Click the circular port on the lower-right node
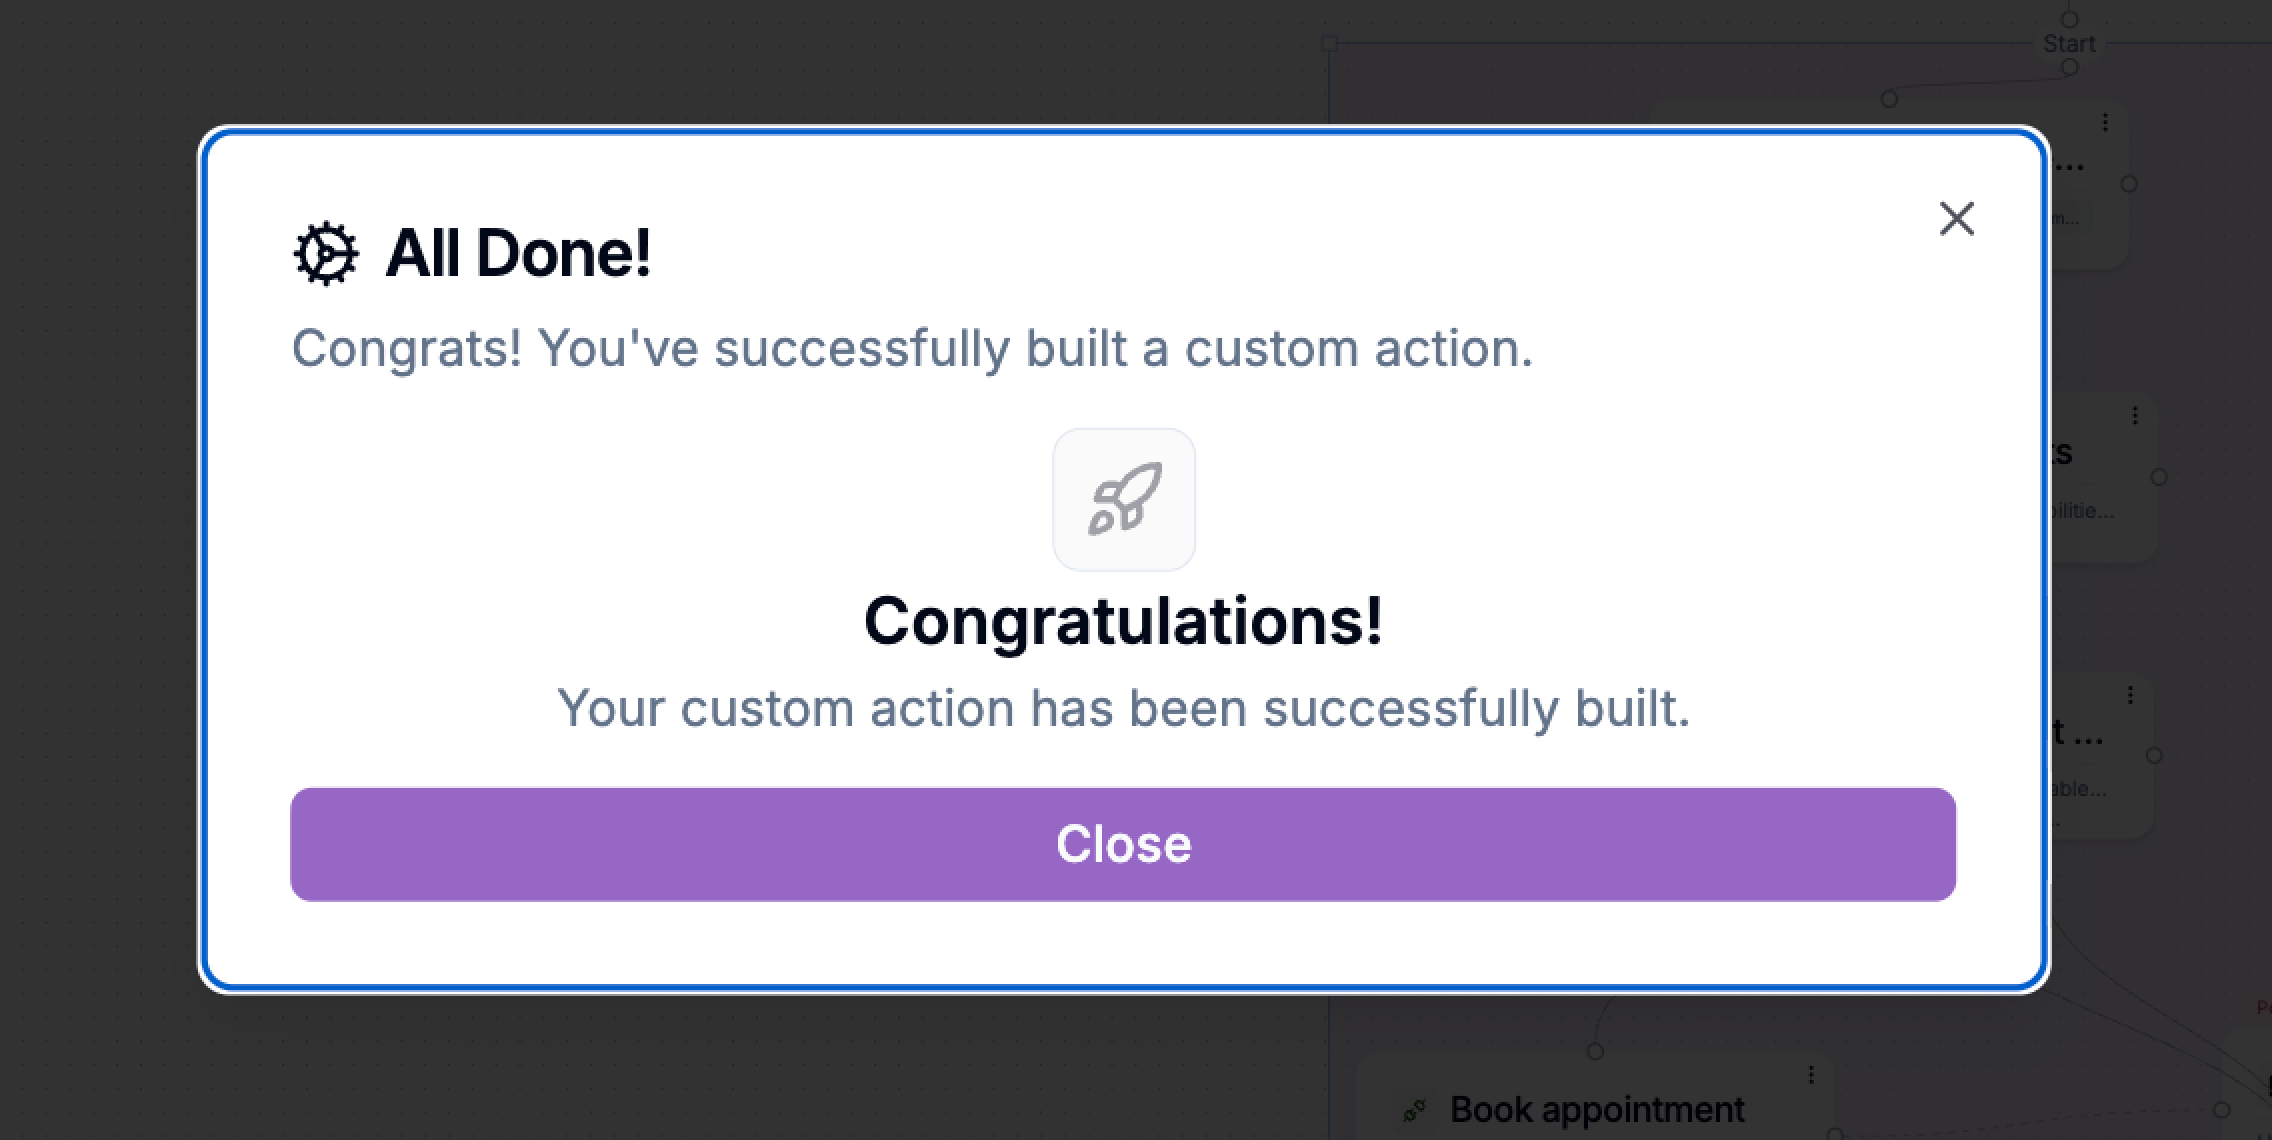This screenshot has height=1140, width=2272. [2154, 754]
